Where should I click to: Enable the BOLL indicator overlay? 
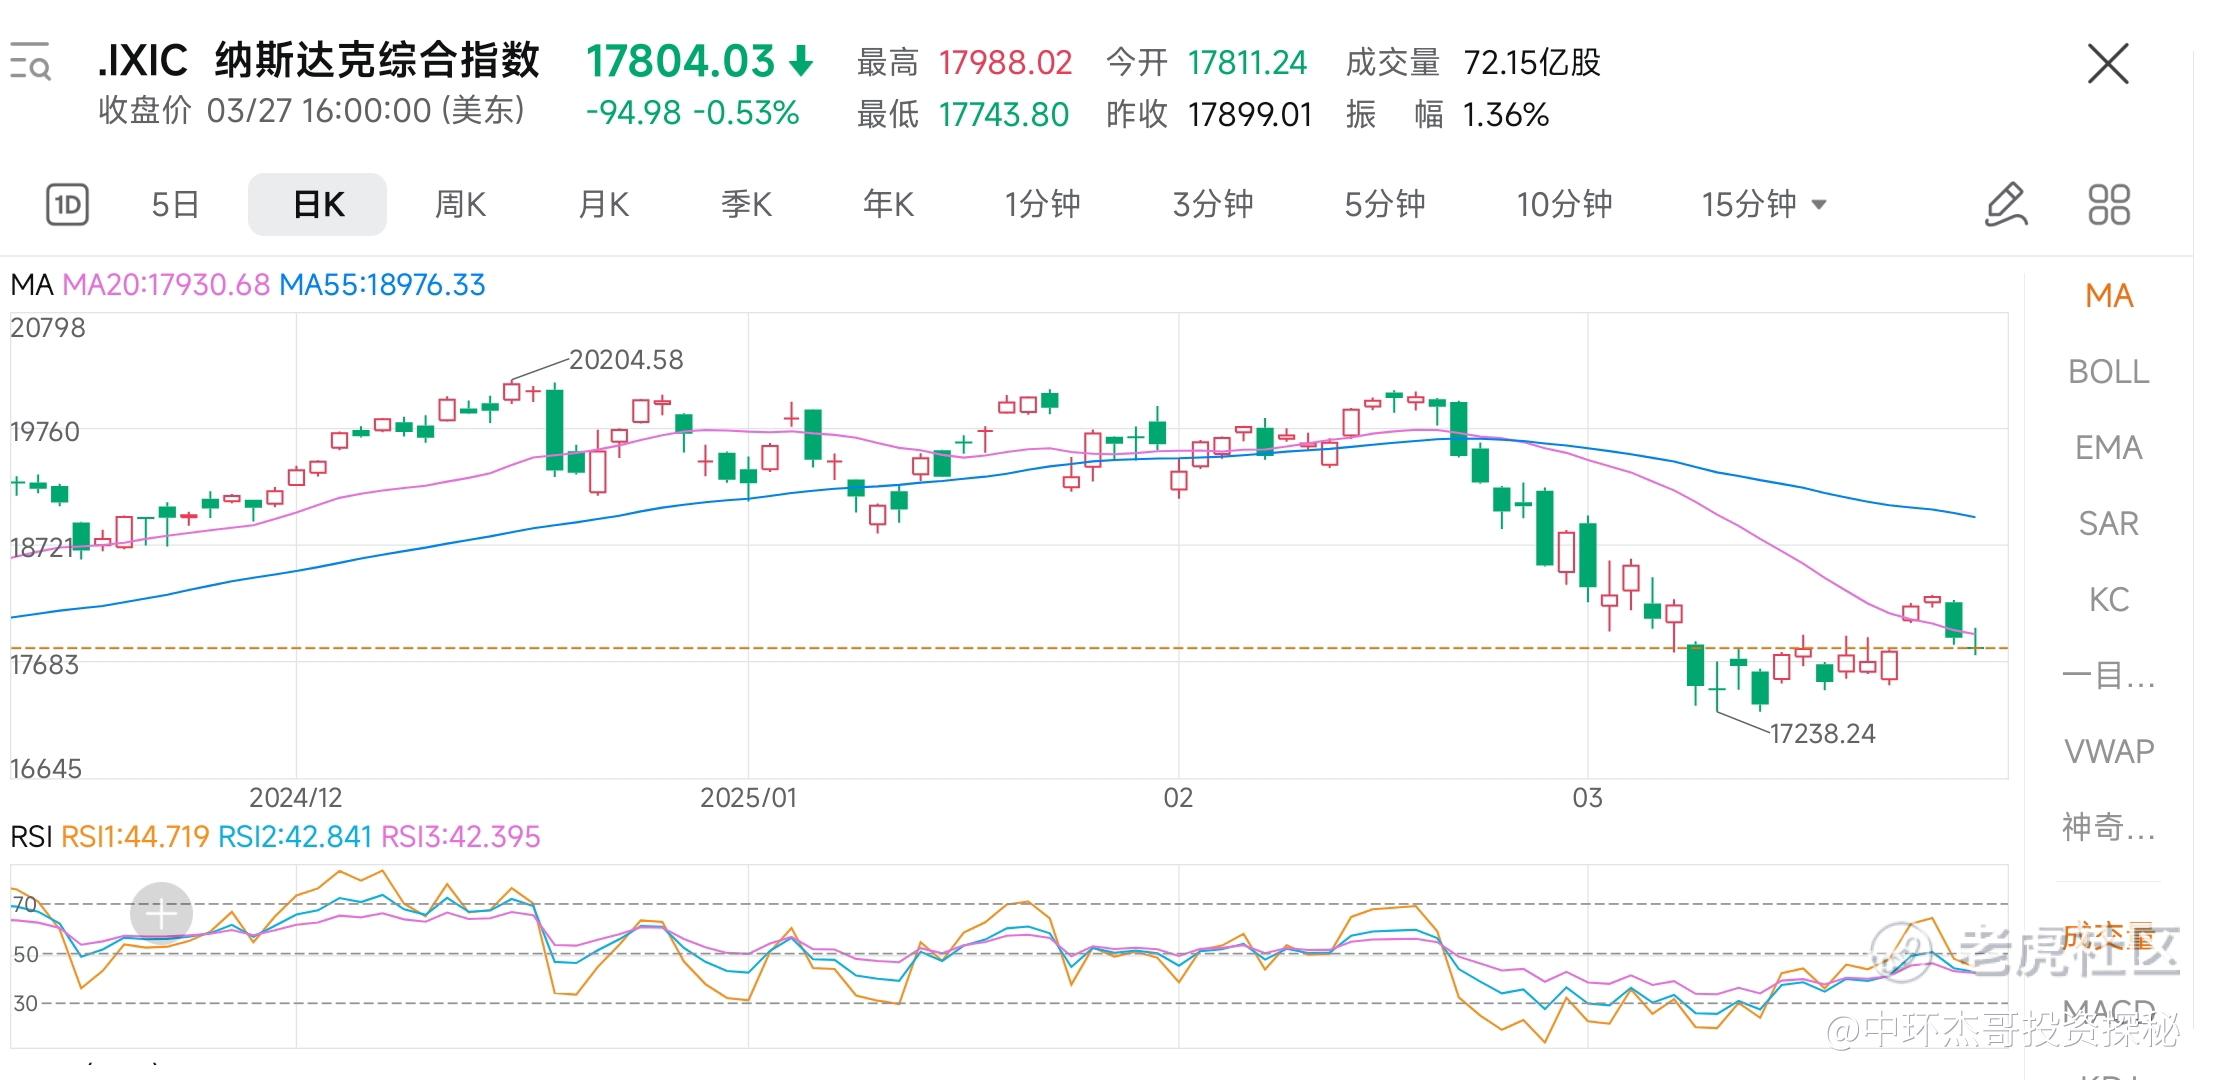click(2108, 372)
